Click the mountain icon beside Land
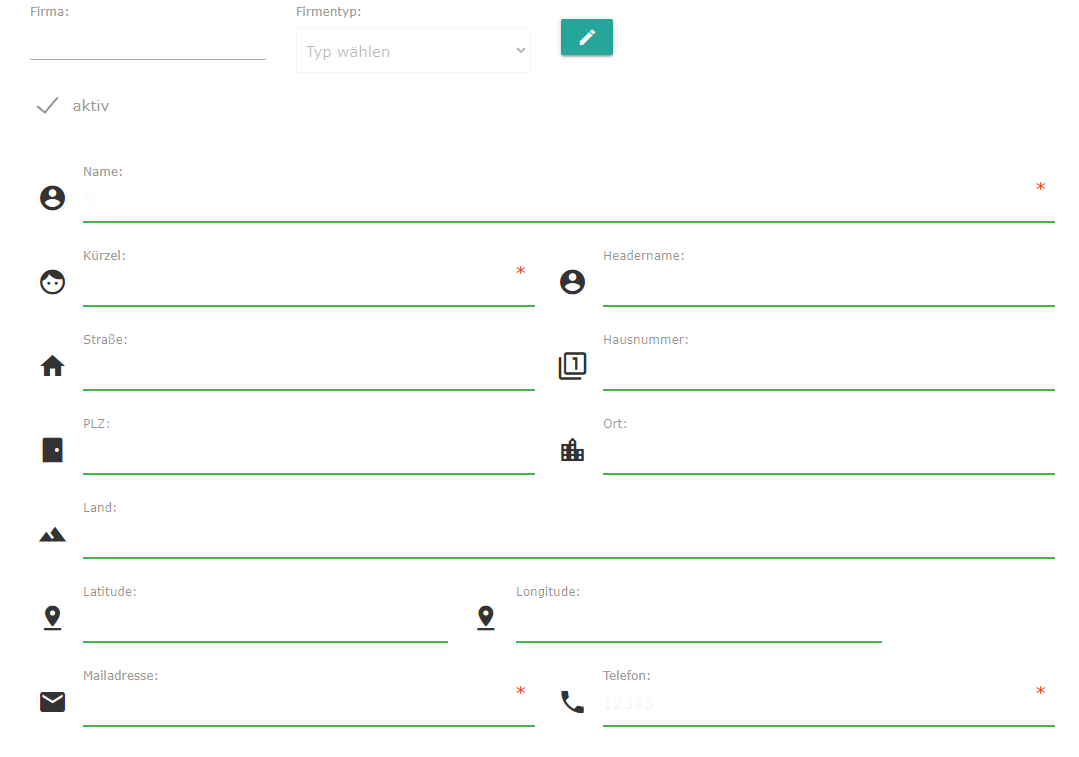This screenshot has width=1079, height=757. [x=52, y=534]
